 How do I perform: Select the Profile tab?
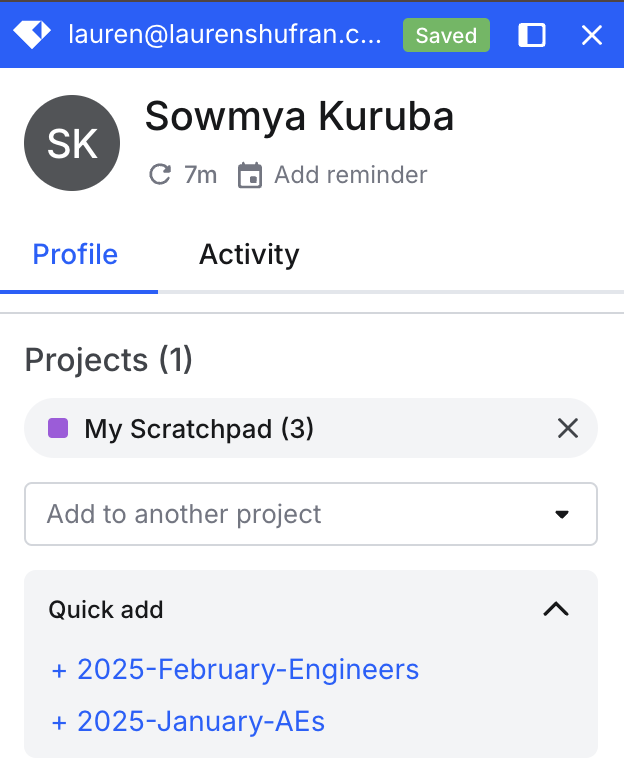click(x=75, y=255)
